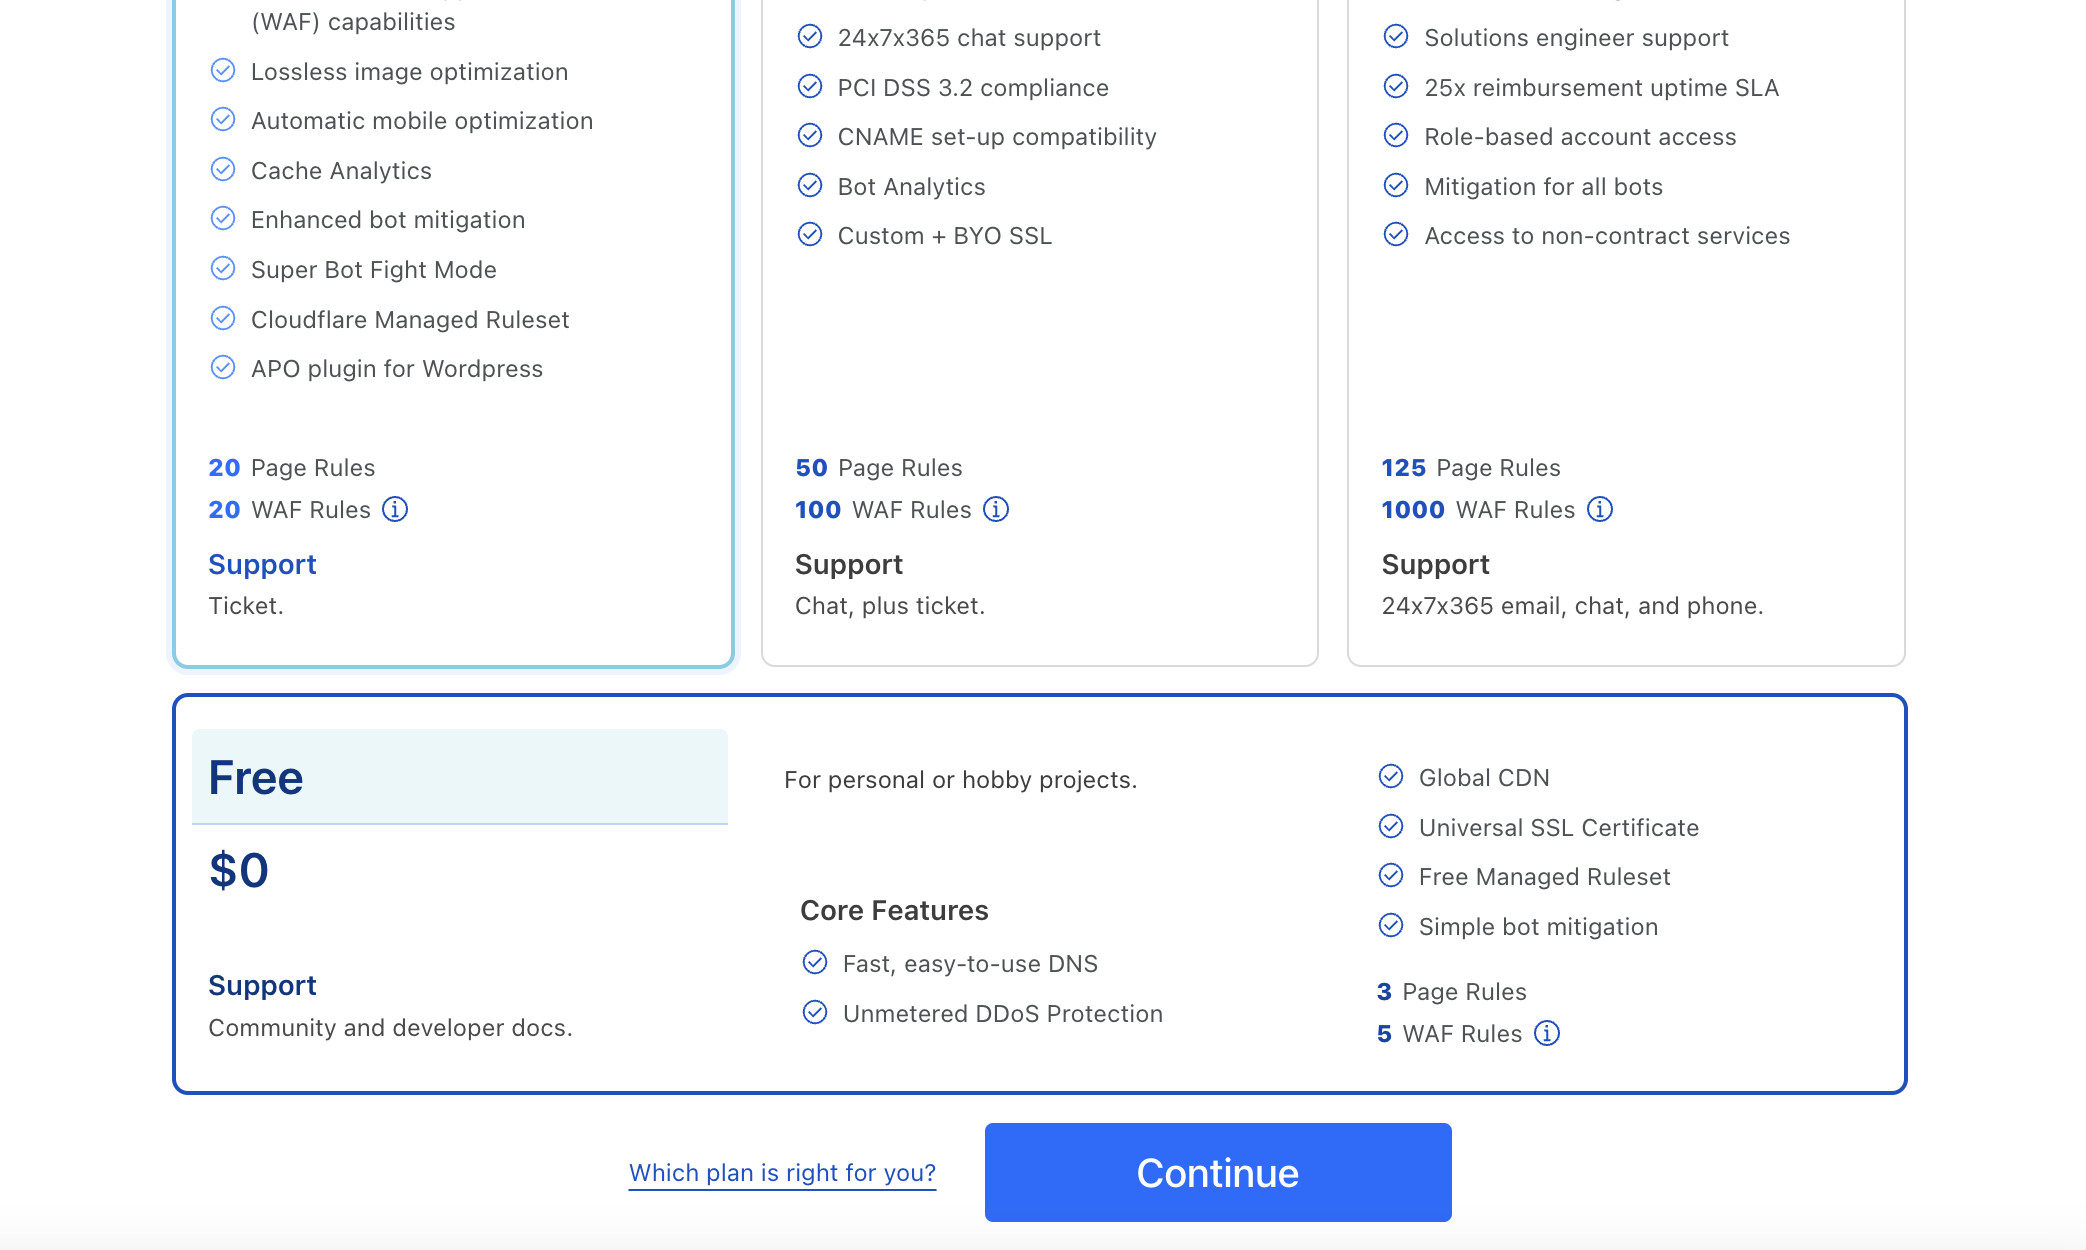Click info icon next to 100 WAF Rules

(x=996, y=510)
